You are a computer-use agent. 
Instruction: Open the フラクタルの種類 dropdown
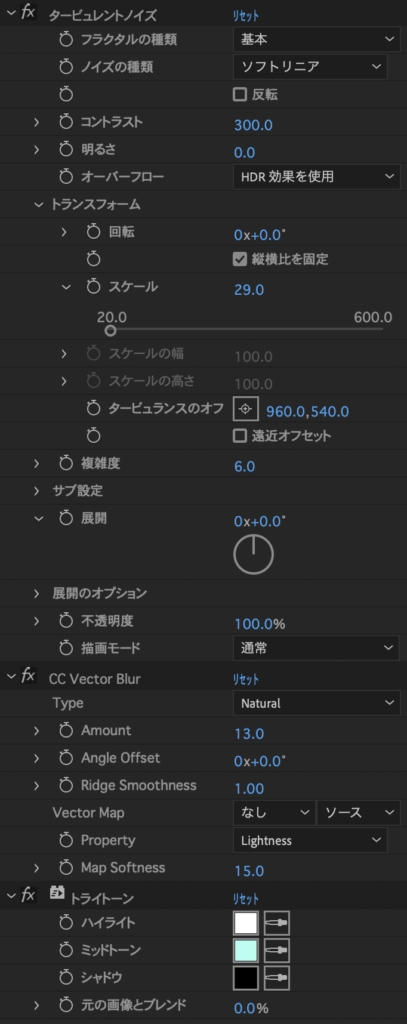[x=316, y=40]
